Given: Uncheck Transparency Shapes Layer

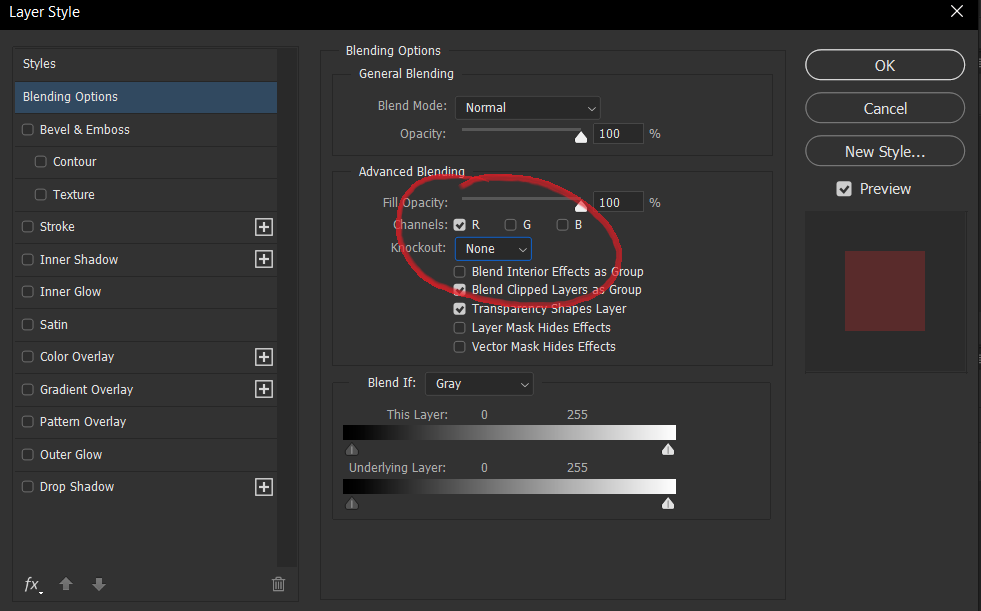Looking at the screenshot, I should [460, 309].
